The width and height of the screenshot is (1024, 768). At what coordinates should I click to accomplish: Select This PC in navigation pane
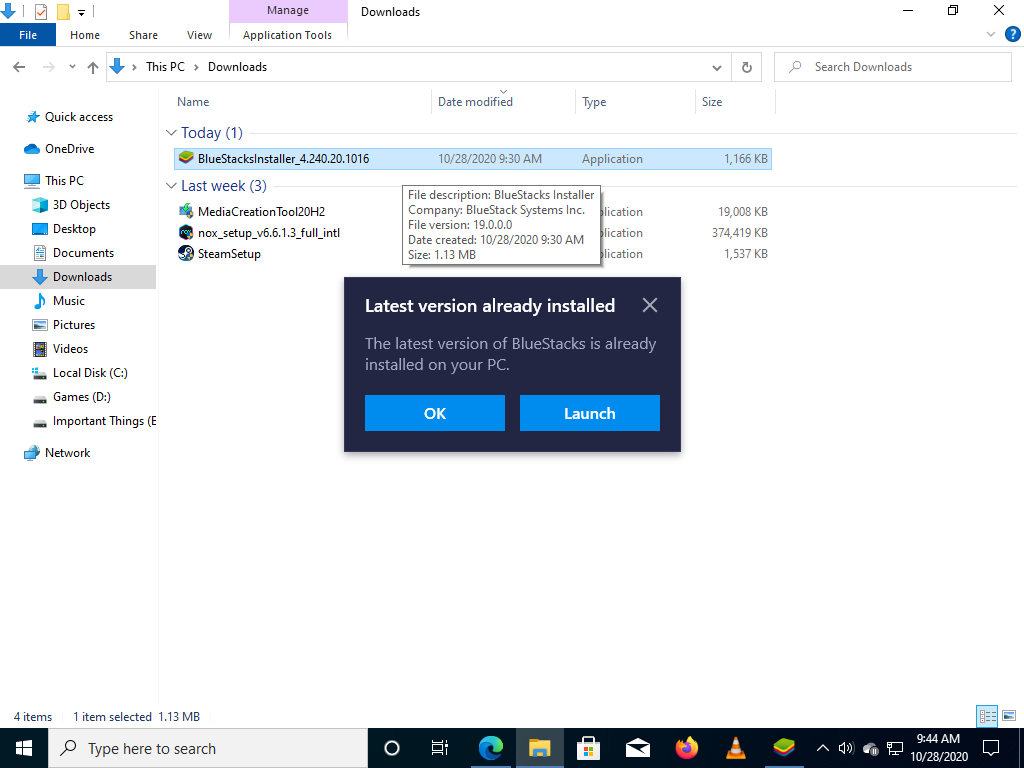(64, 181)
